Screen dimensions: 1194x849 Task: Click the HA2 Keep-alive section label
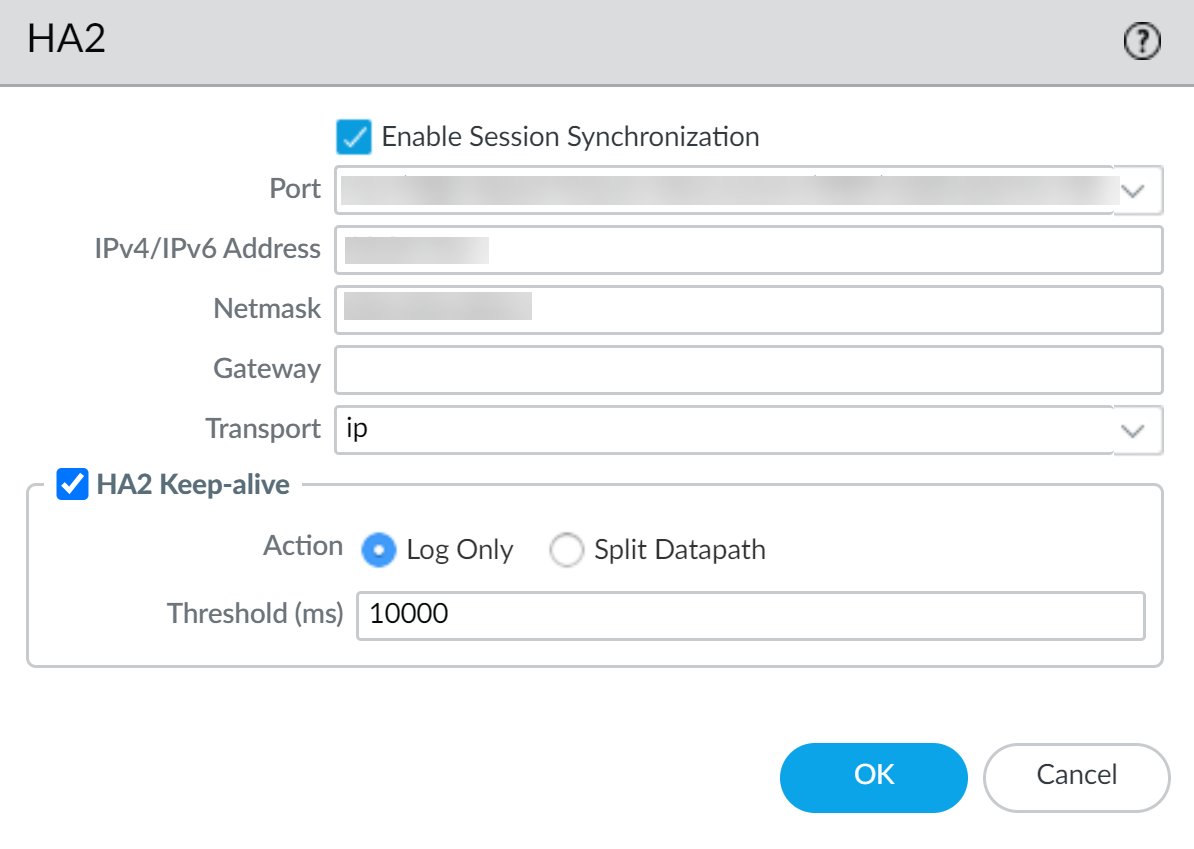tap(193, 485)
